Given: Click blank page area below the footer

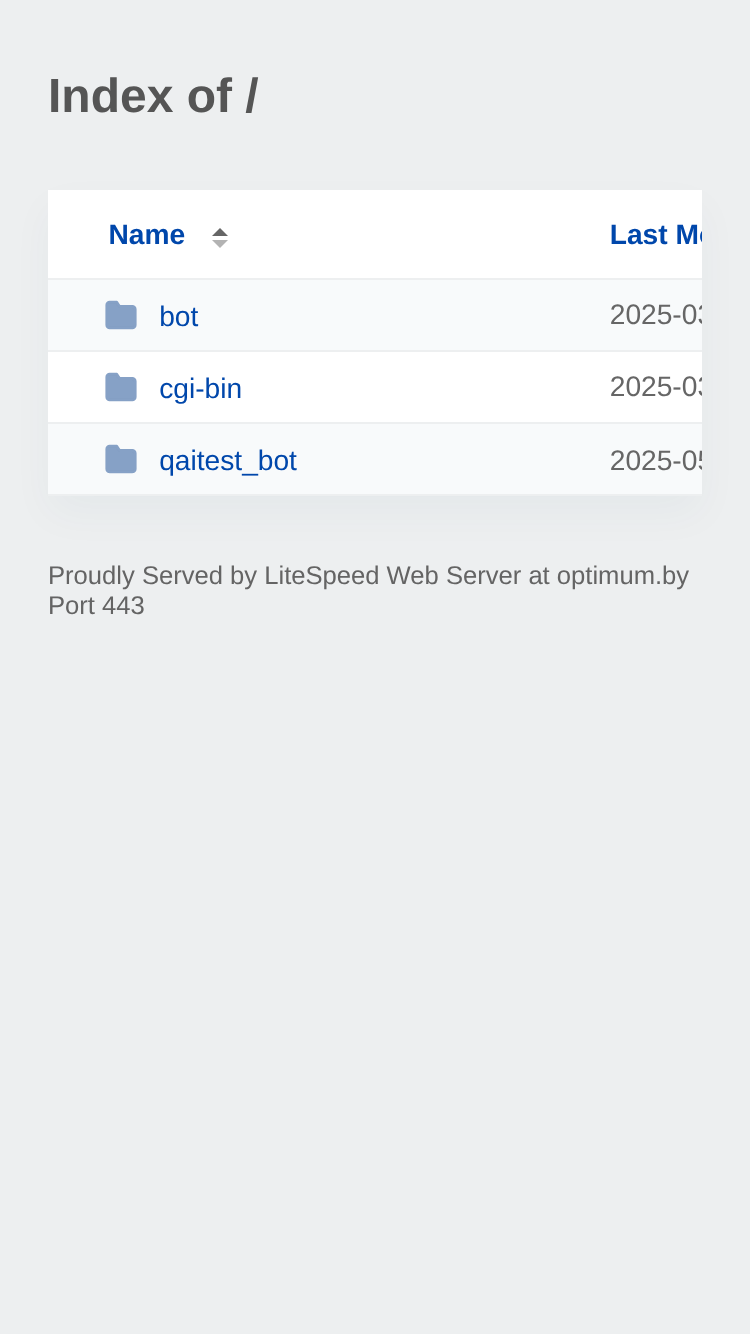Looking at the screenshot, I should (x=375, y=950).
